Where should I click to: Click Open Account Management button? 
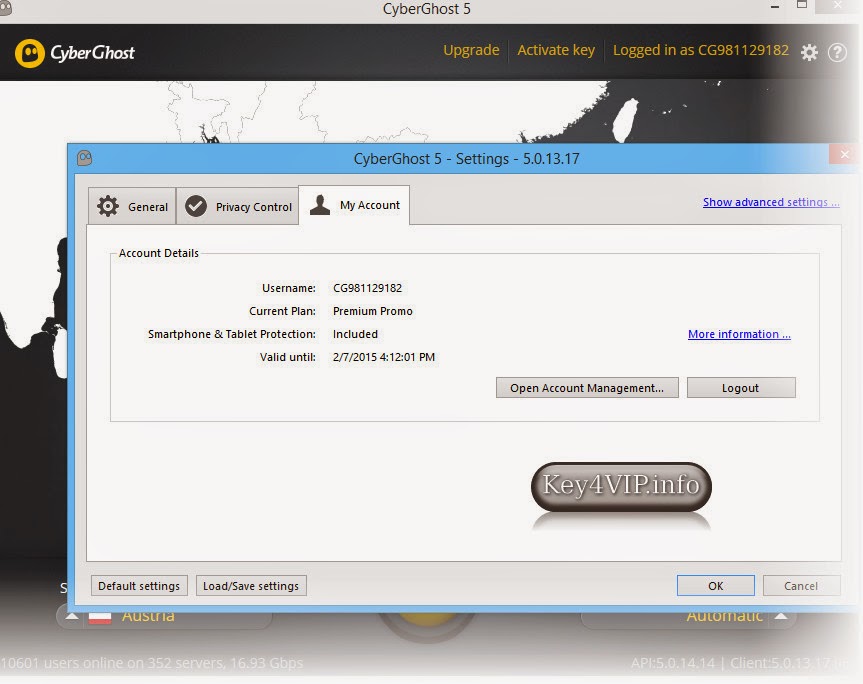pos(587,388)
